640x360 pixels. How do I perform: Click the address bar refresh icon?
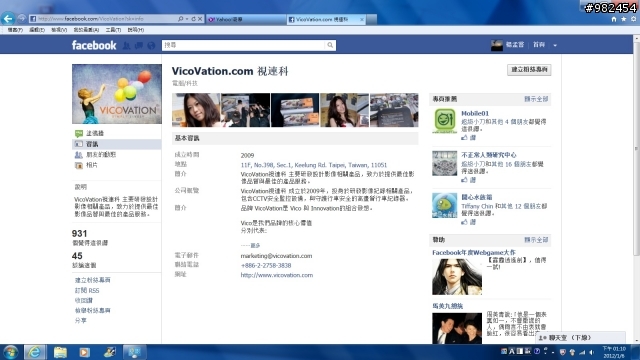pyautogui.click(x=193, y=19)
